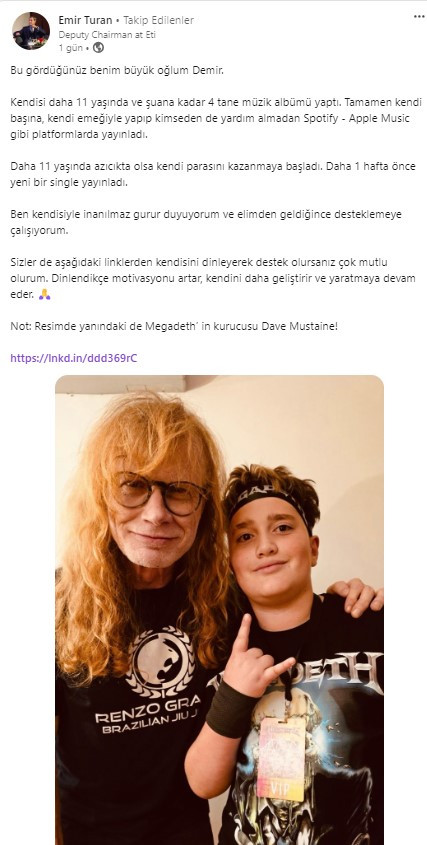The image size is (427, 845).
Task: Click the Emir Turan author name
Action: tap(85, 20)
